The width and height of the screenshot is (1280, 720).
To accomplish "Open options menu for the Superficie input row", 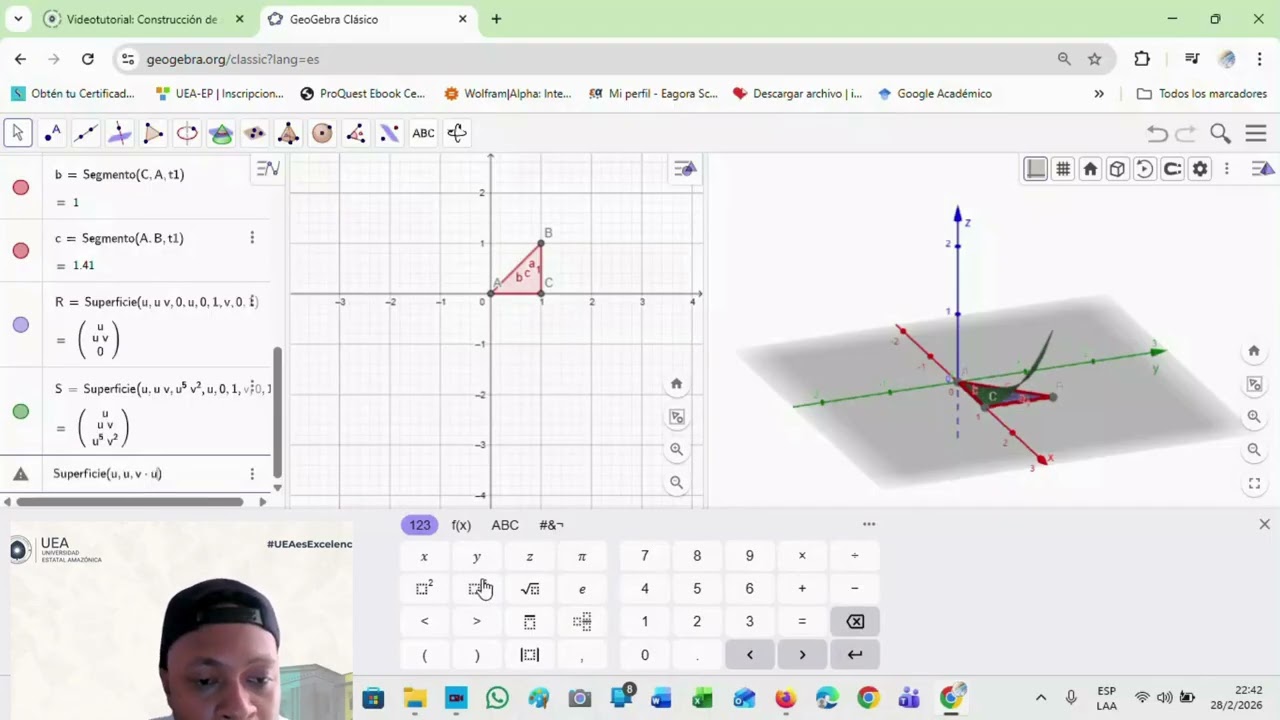I will [252, 474].
